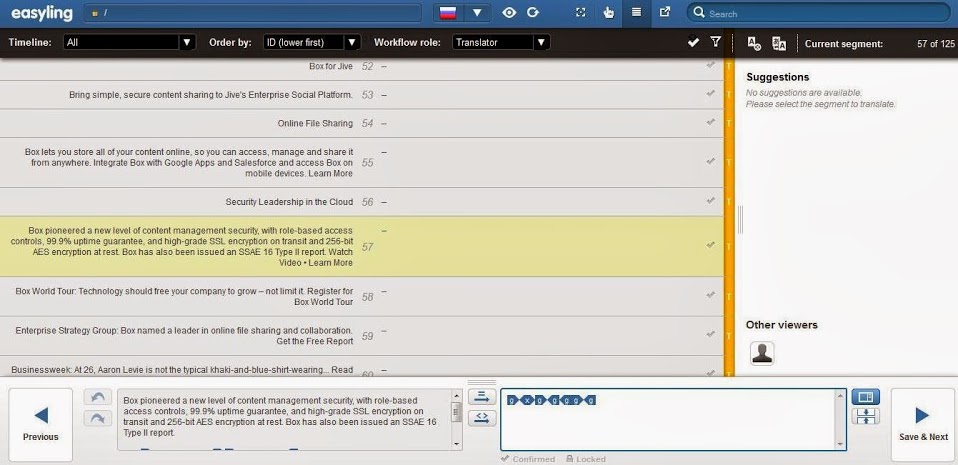The width and height of the screenshot is (958, 465).
Task: Toggle confirmed checkmark on segment 59
Action: (x=710, y=334)
